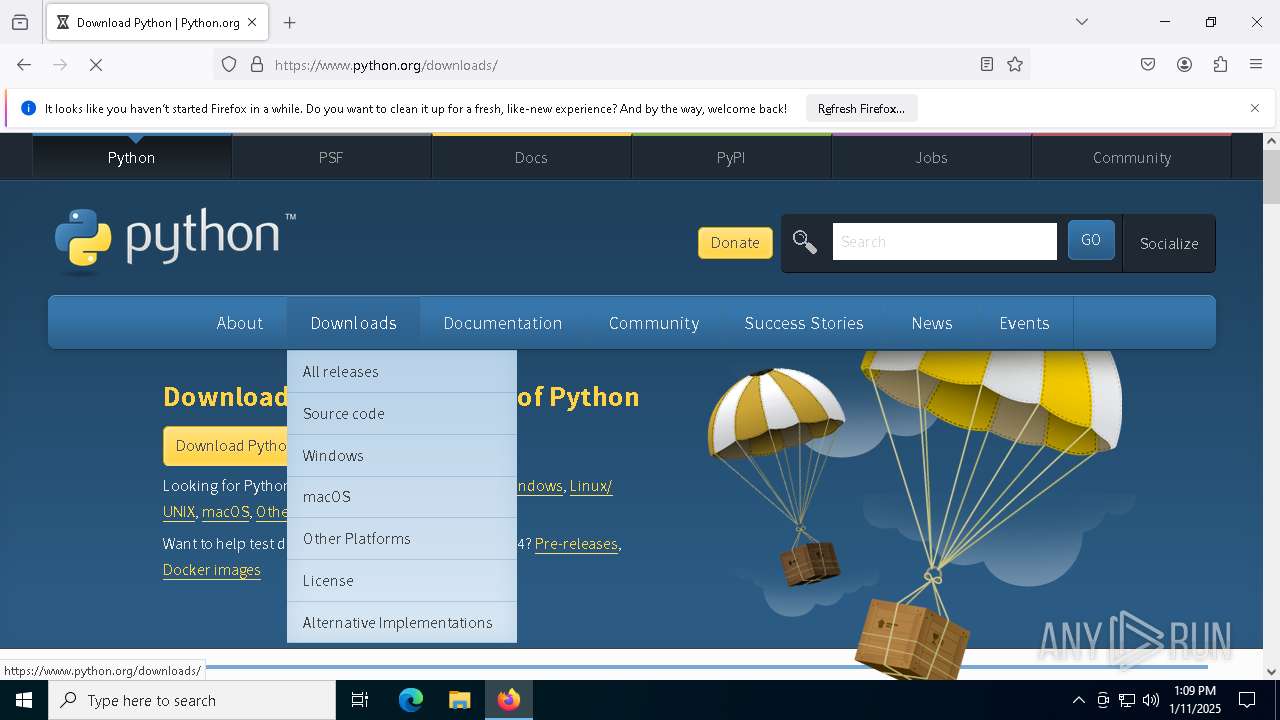Follow the Pre-releases link
Screen dimensions: 1280x720
576,544
